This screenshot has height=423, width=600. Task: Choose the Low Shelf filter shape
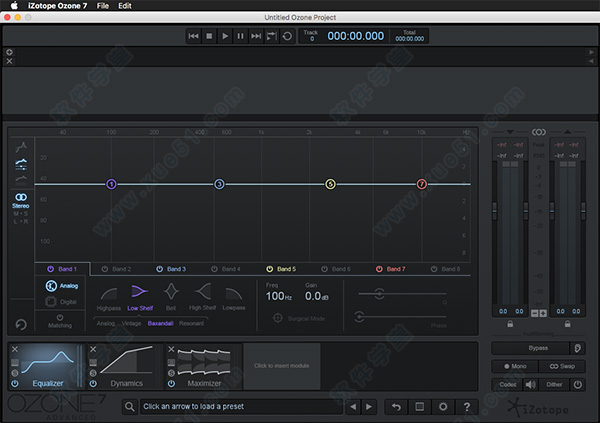(x=140, y=297)
